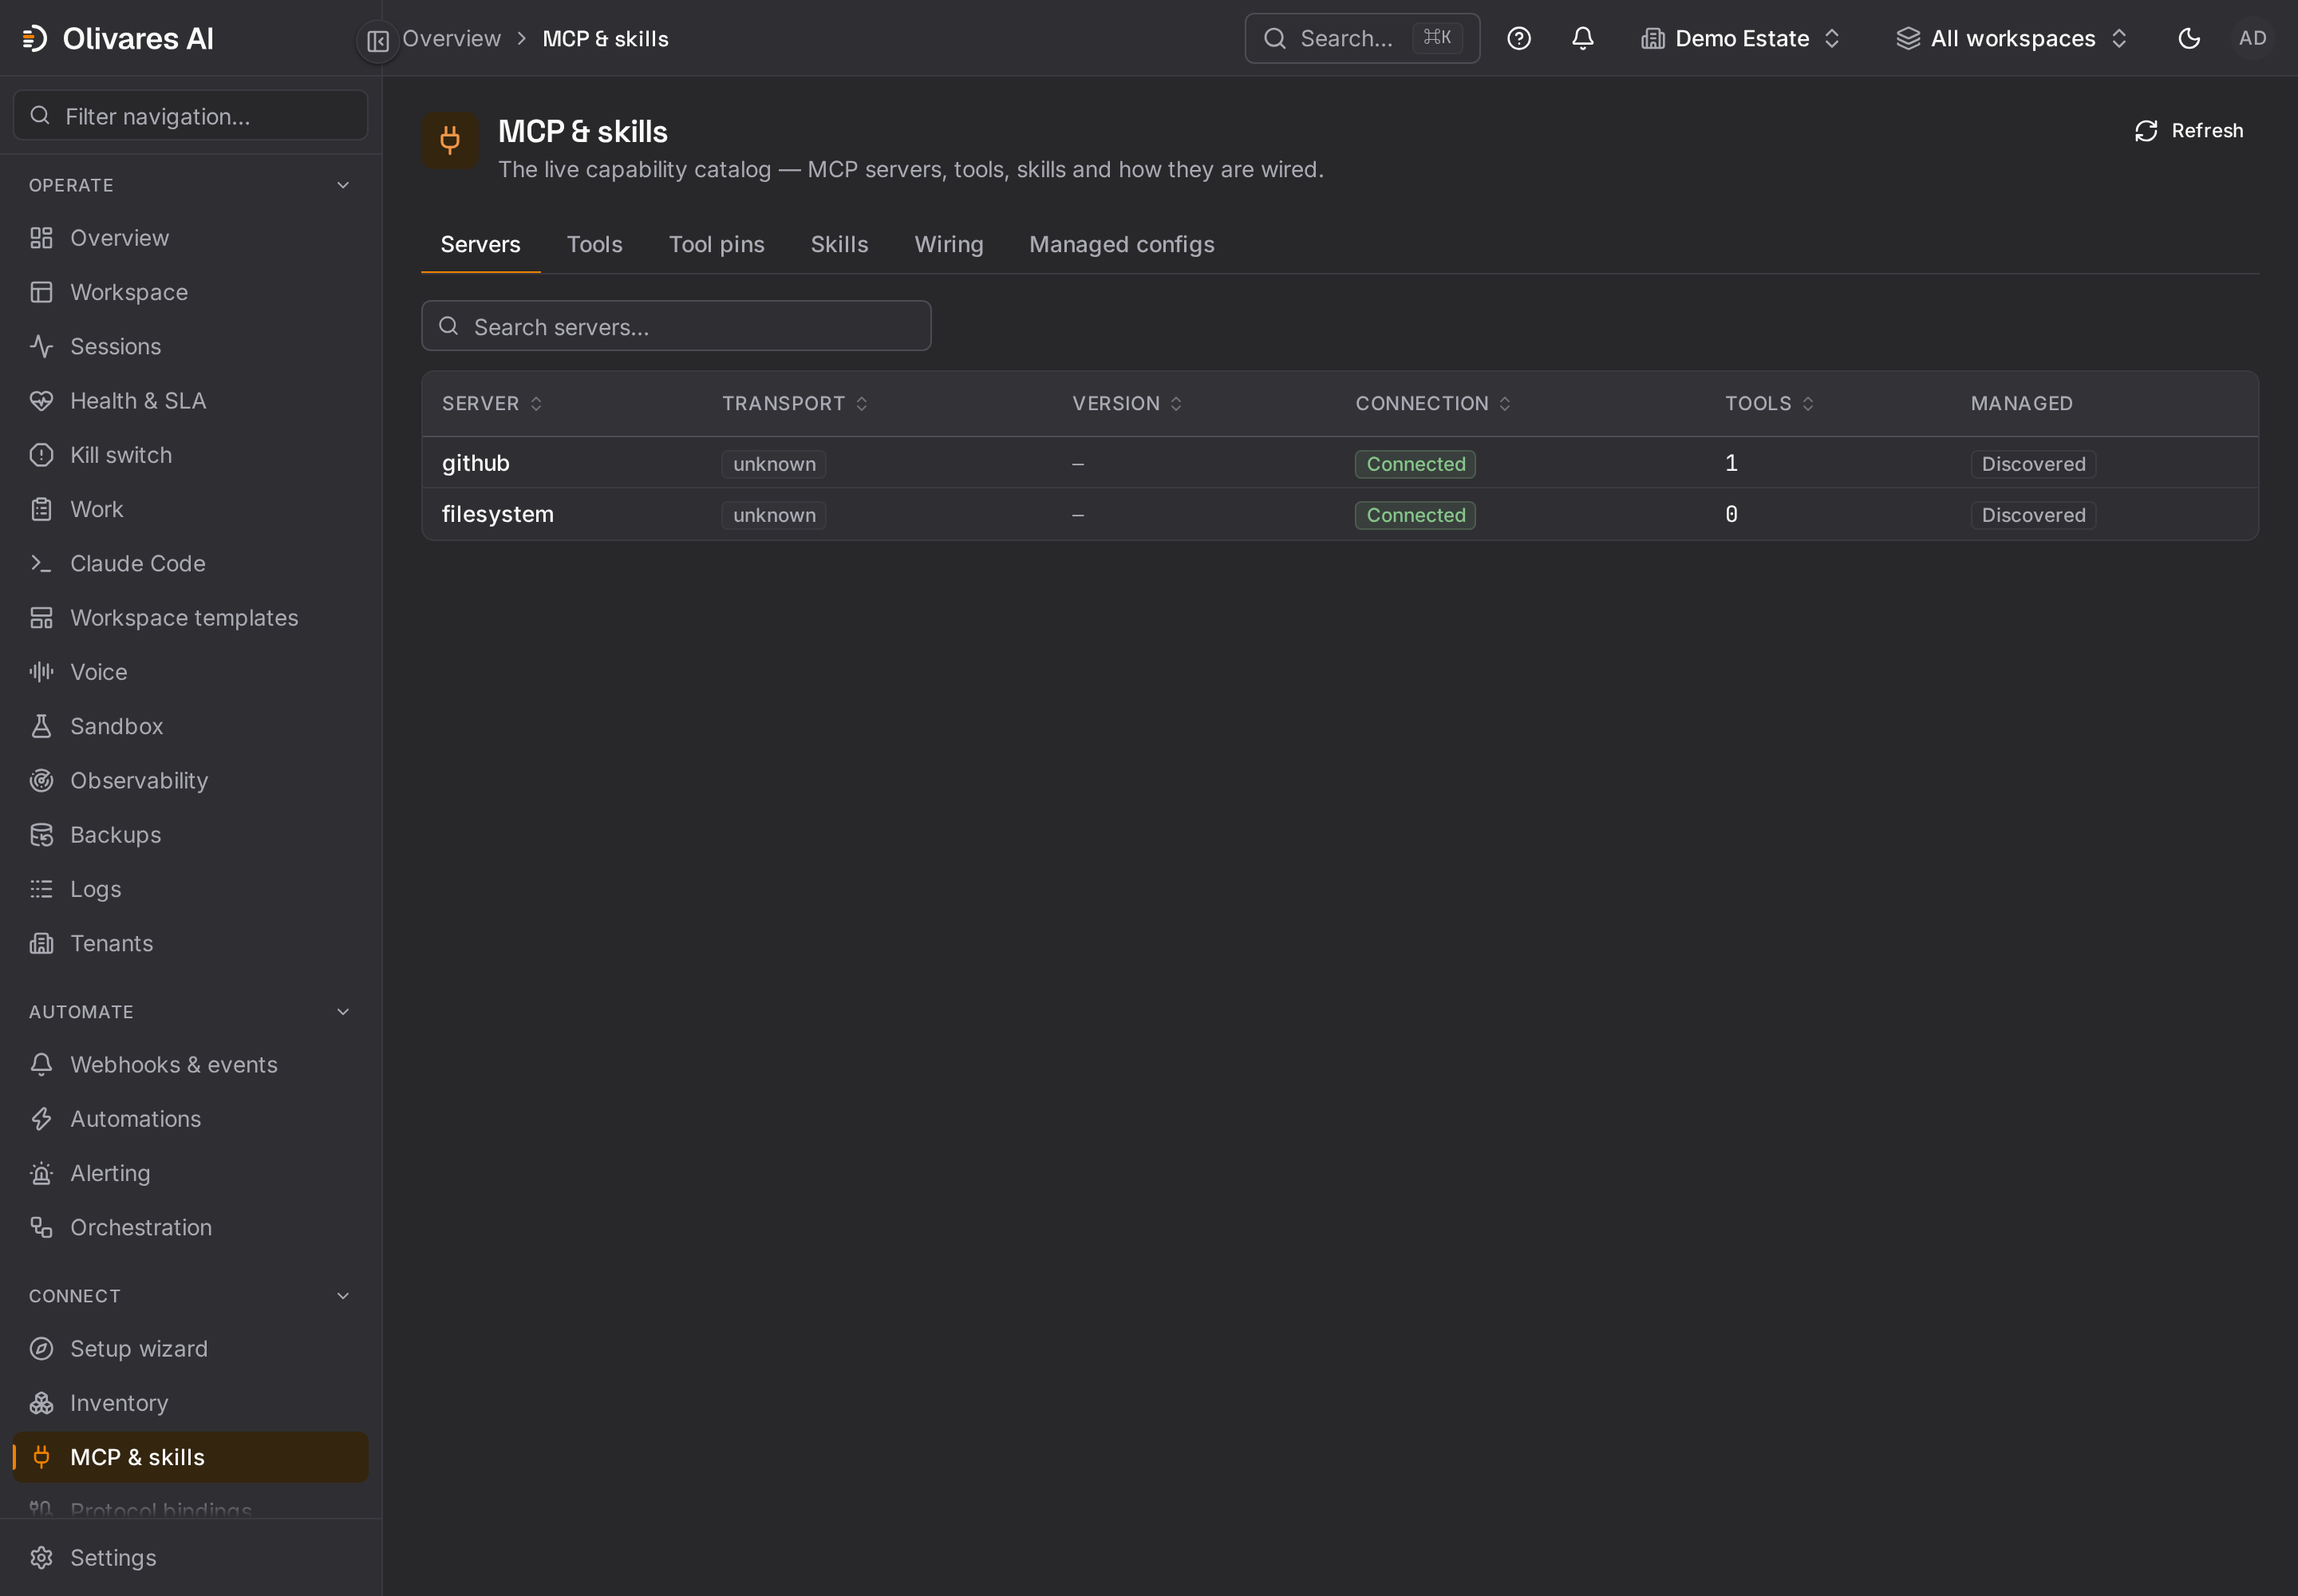Viewport: 2298px width, 1596px height.
Task: Switch to the Wiring tab
Action: (948, 244)
